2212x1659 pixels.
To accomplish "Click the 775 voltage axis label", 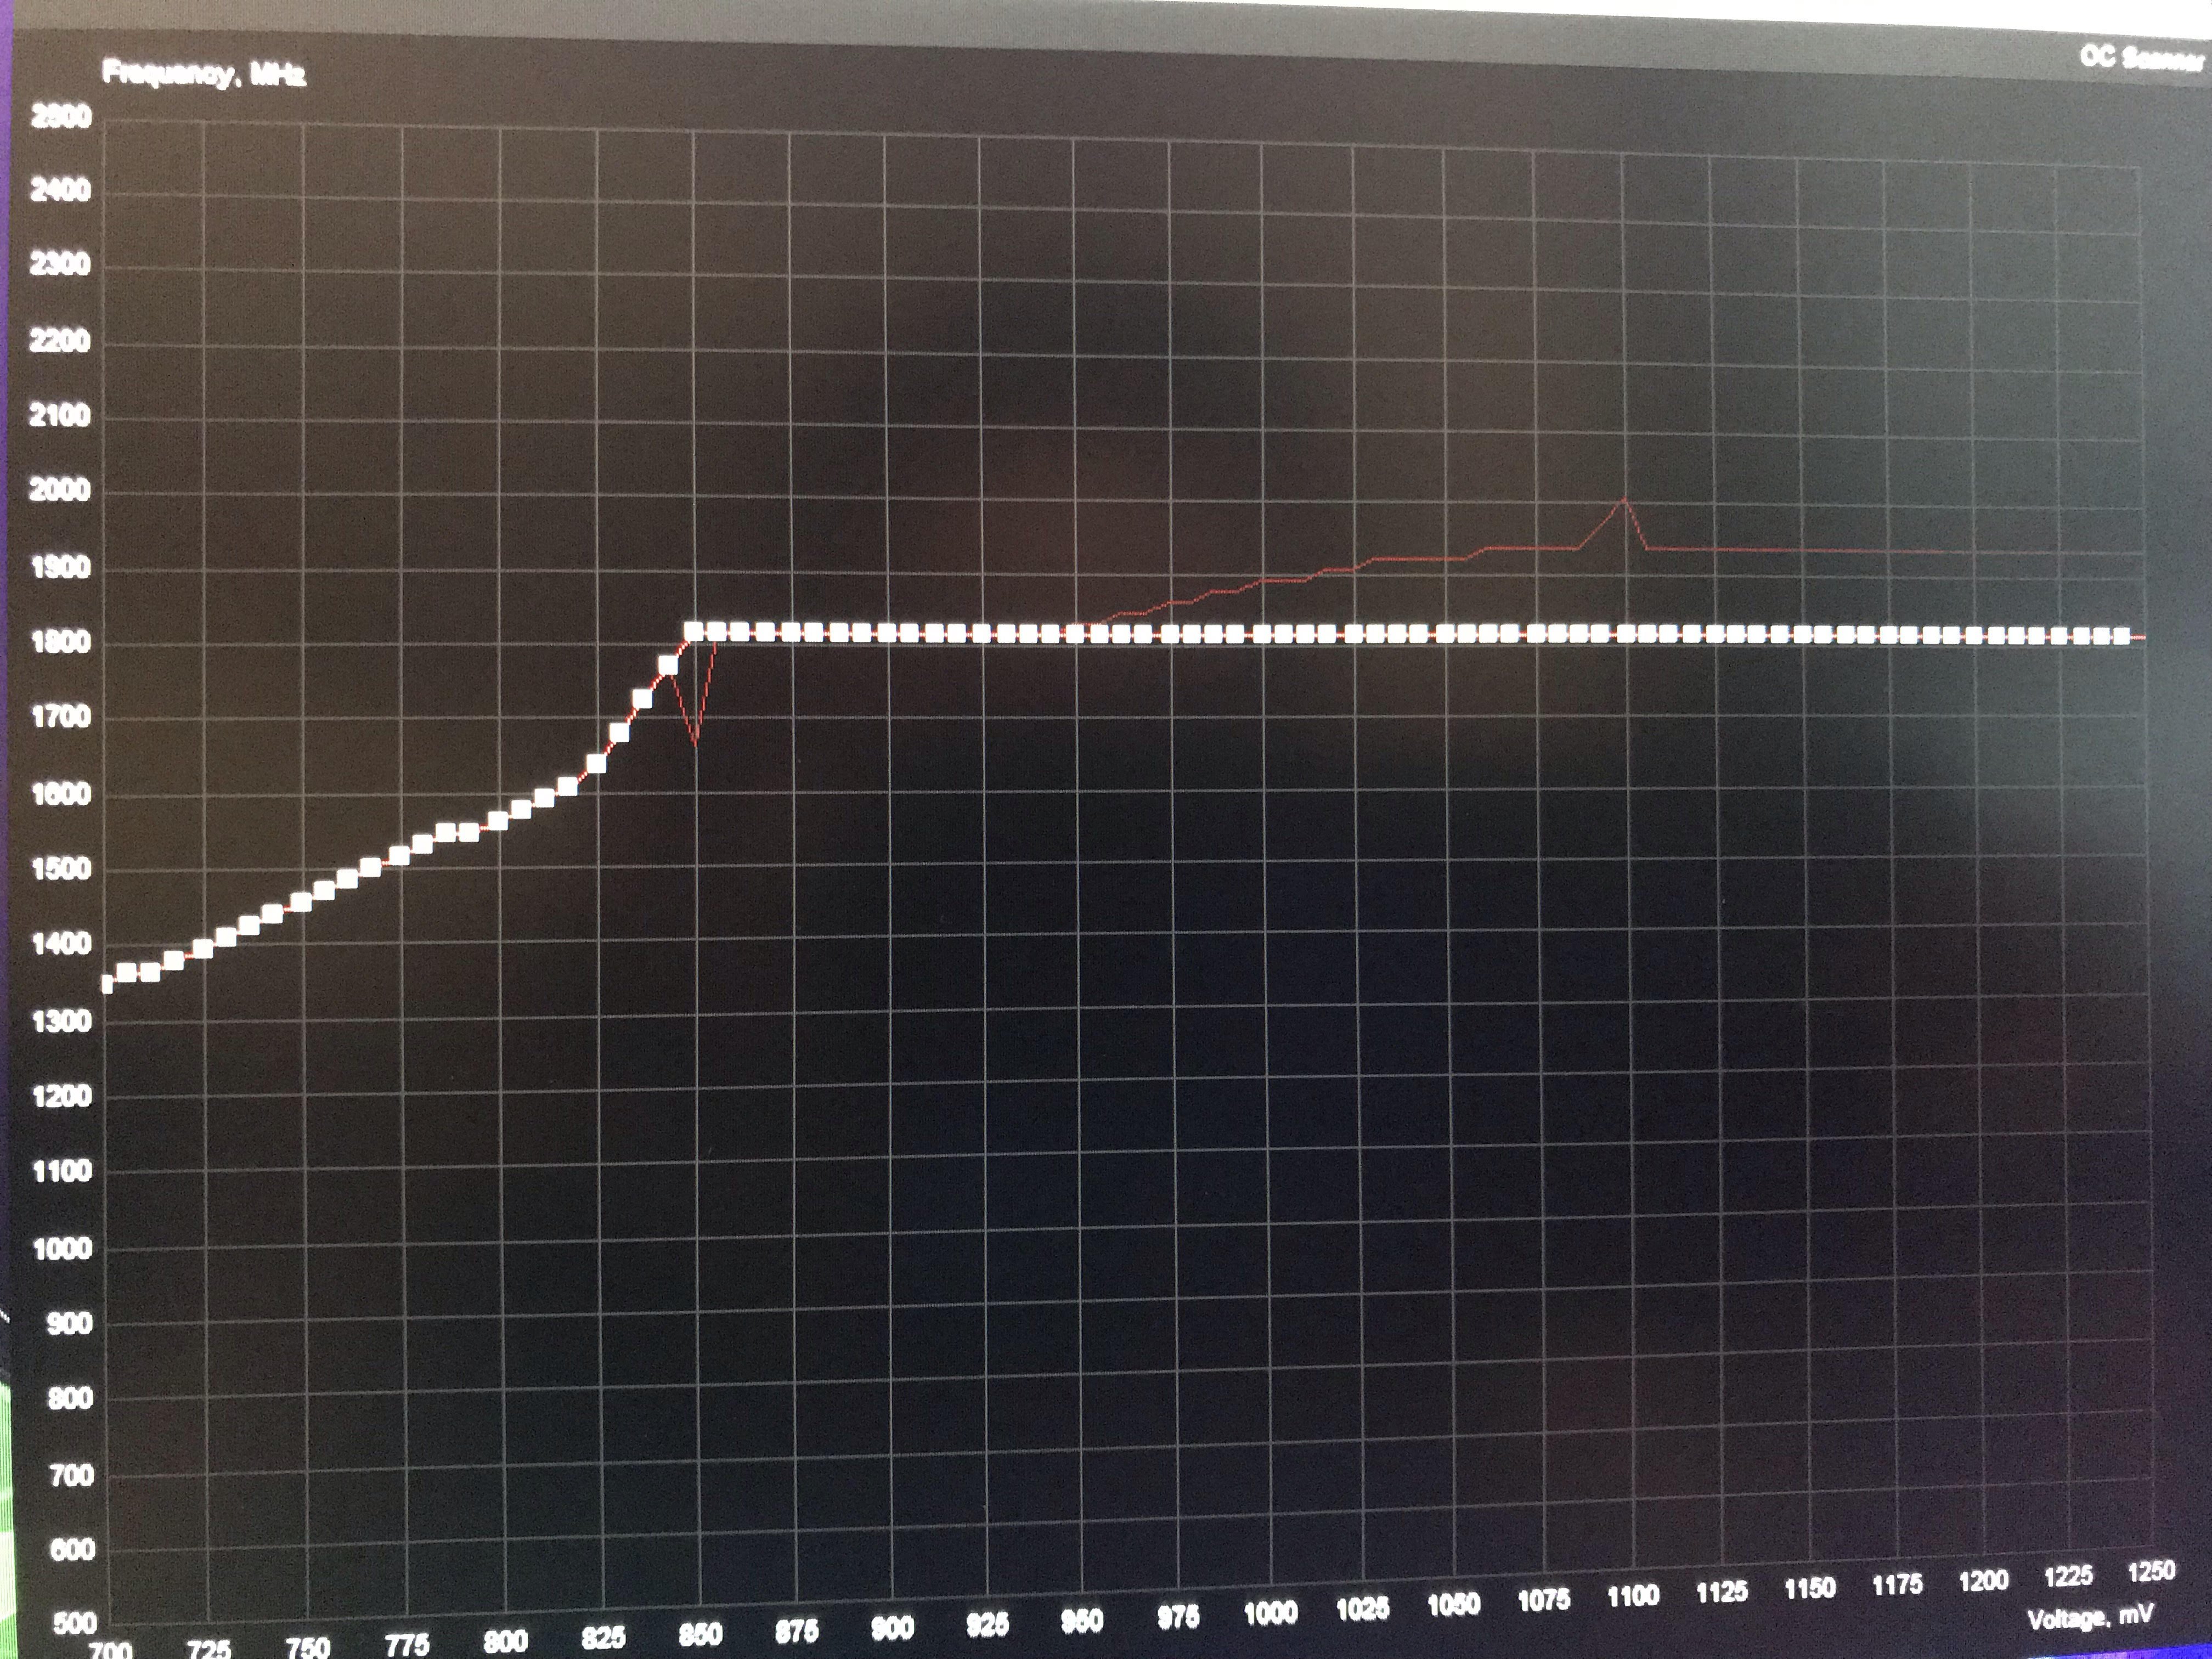I will coord(407,1644).
